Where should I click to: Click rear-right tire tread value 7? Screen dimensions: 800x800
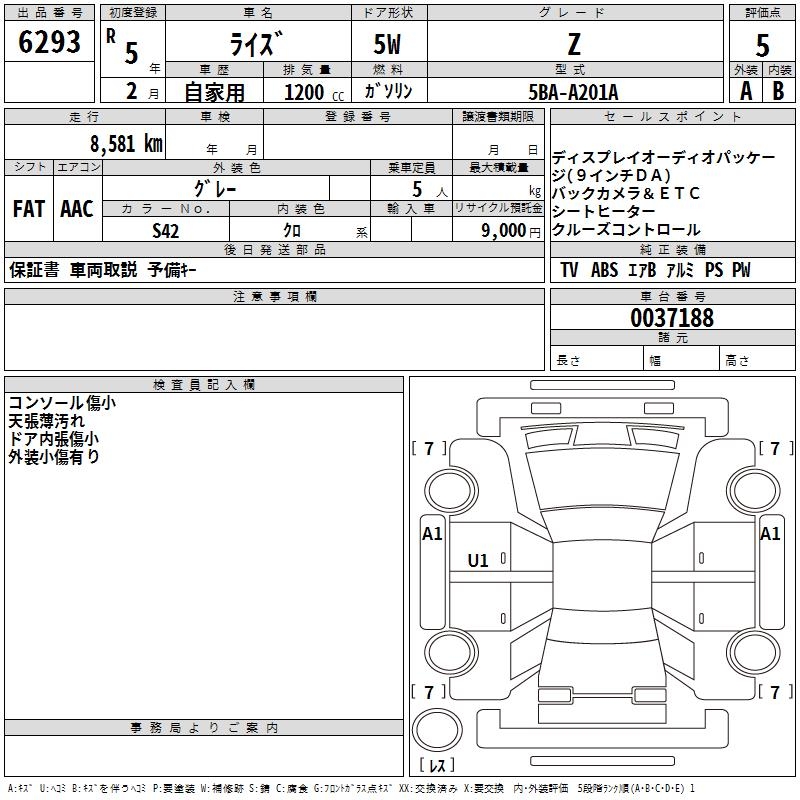776,692
